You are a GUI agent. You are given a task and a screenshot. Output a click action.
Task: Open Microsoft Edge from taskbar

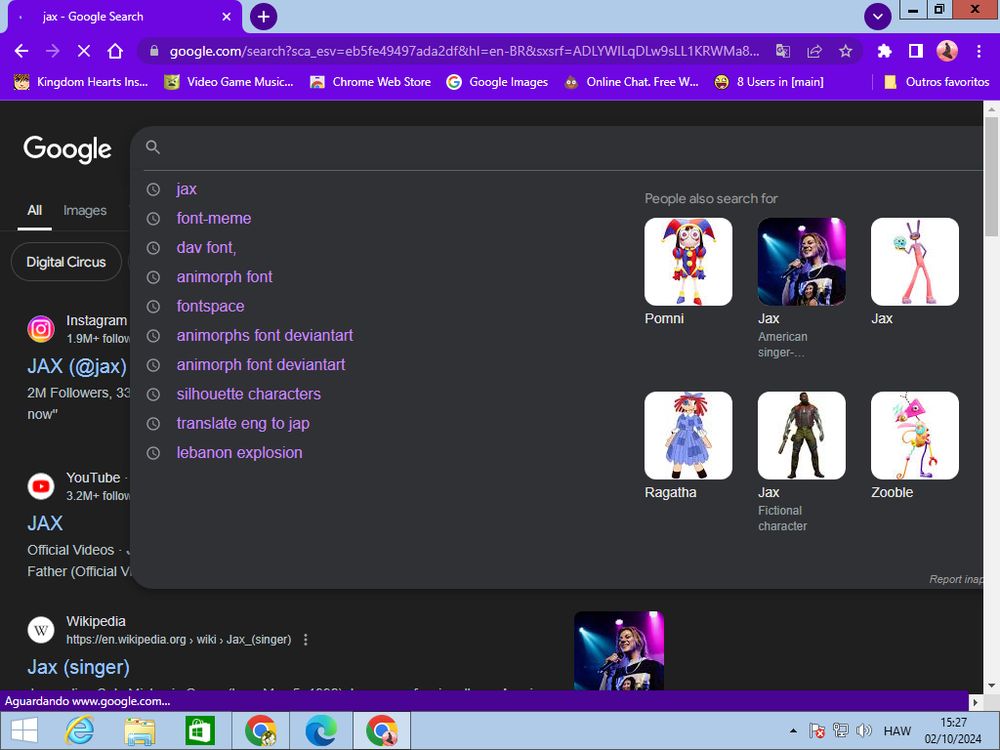click(321, 730)
